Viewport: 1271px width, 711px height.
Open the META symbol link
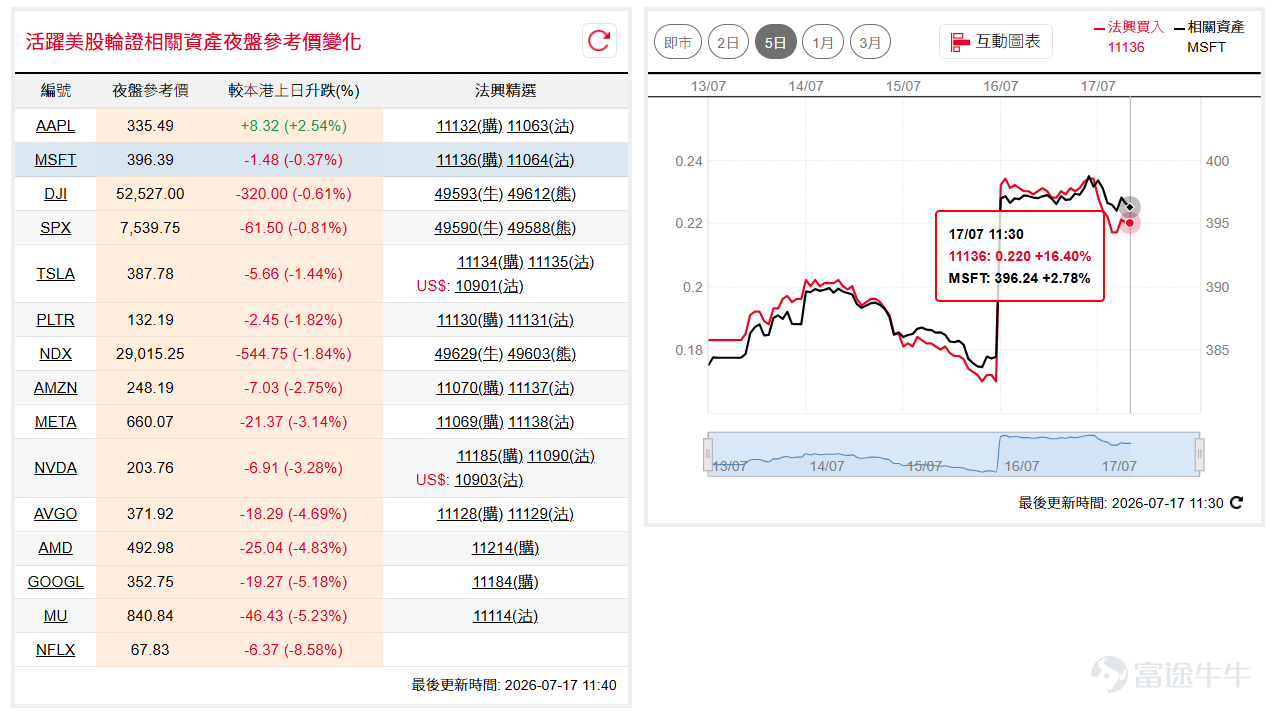(x=56, y=422)
